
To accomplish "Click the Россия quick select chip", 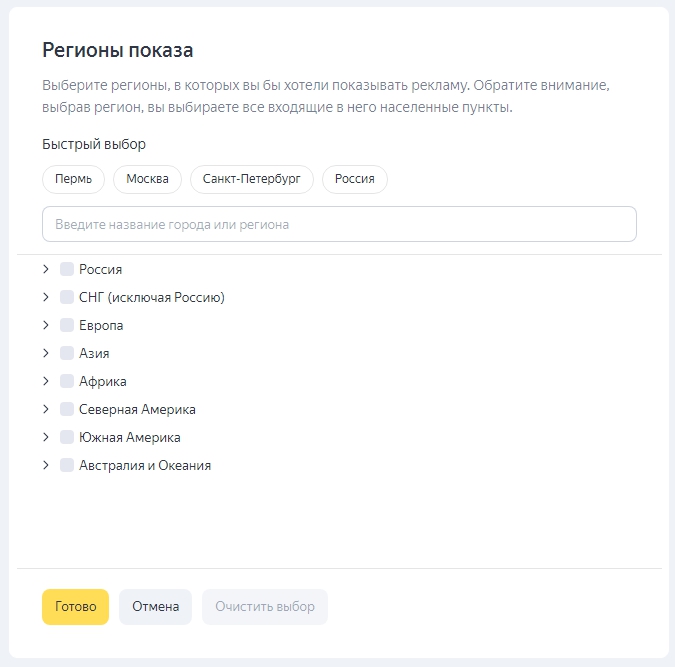I will [355, 180].
